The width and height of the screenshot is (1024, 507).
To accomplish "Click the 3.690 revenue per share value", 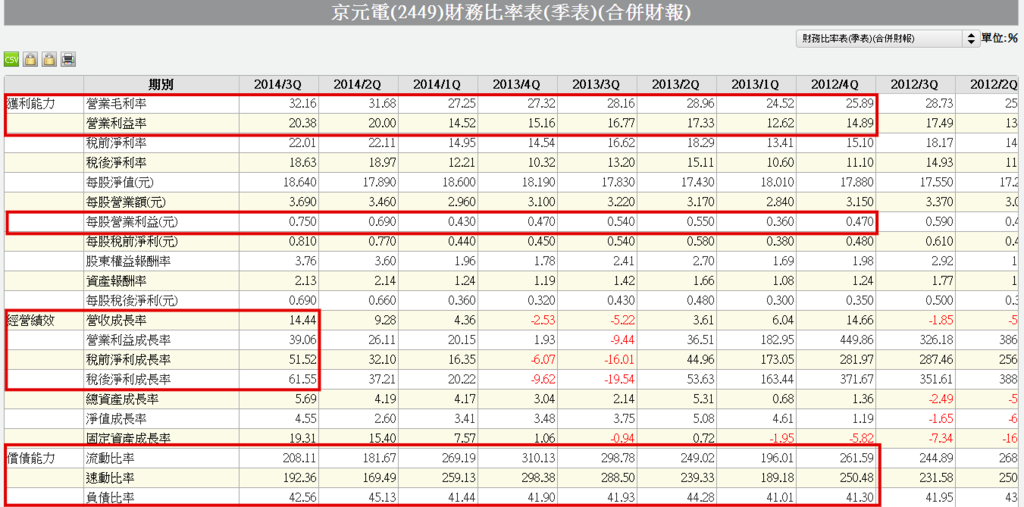I will tap(304, 203).
